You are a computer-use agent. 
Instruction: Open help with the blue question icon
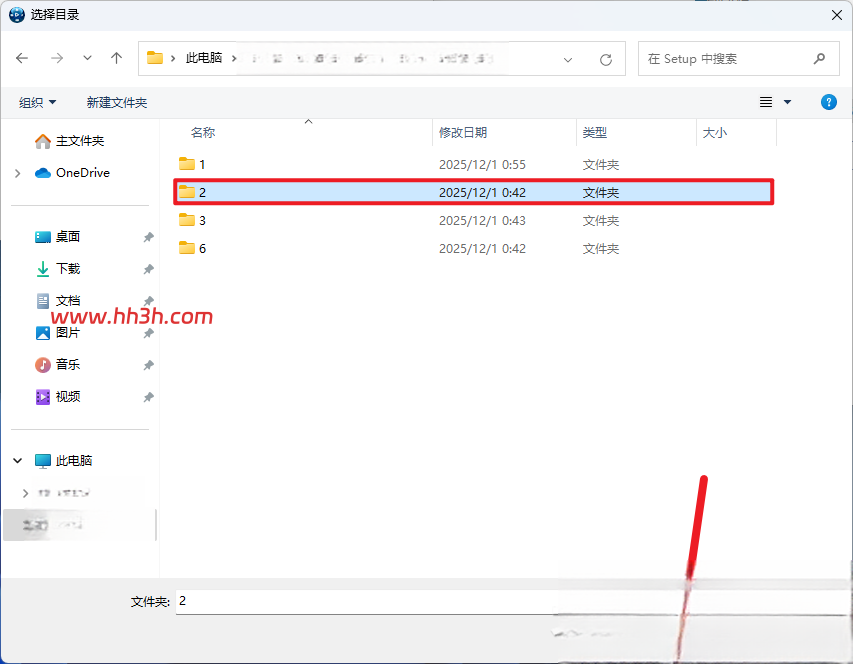(829, 102)
